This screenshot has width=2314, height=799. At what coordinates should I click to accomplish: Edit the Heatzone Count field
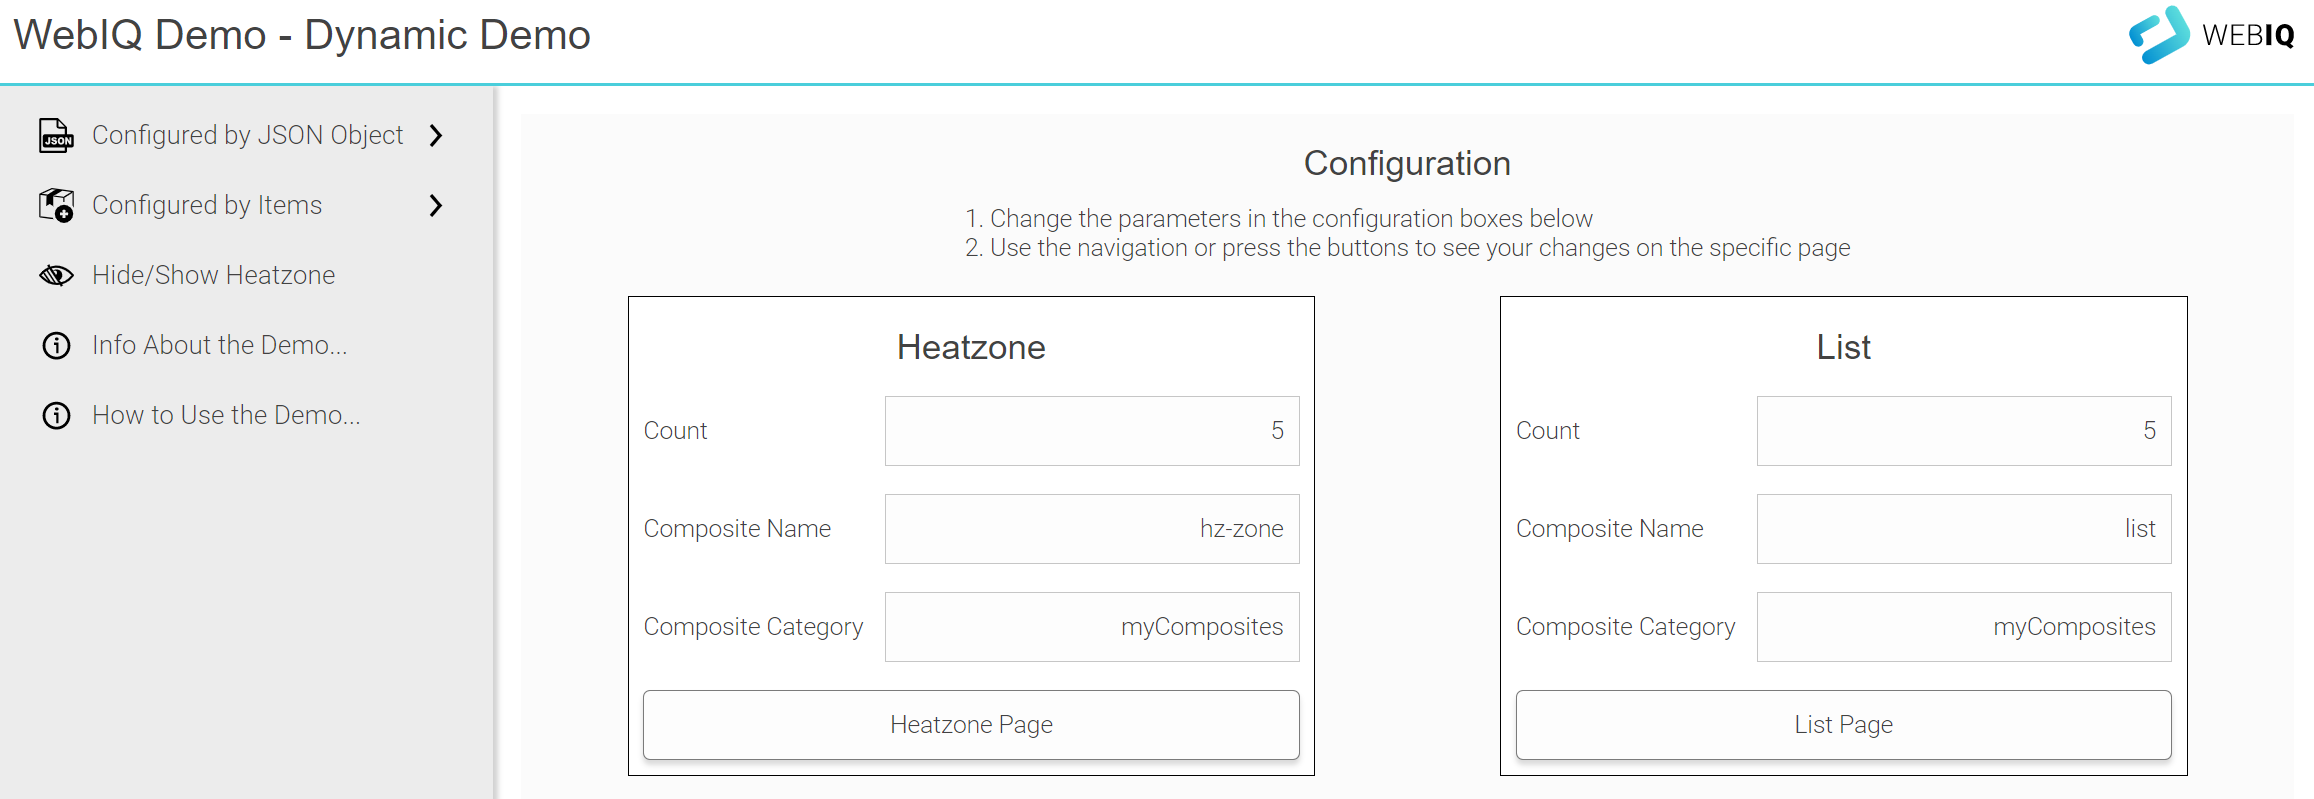tap(1092, 430)
